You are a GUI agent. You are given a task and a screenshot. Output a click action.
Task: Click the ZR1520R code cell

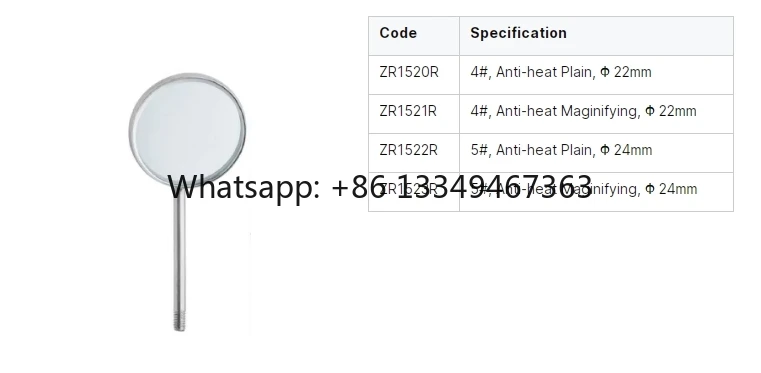414,75
